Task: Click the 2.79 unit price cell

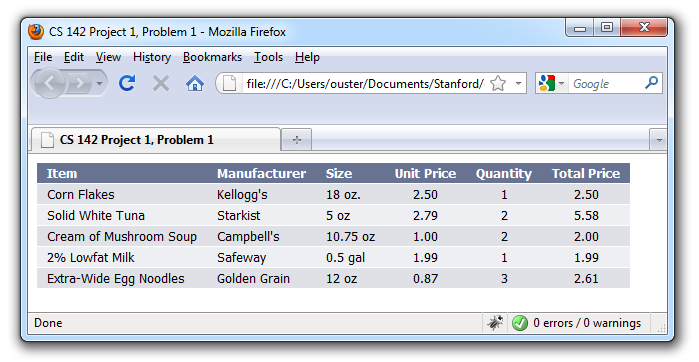Action: (425, 215)
